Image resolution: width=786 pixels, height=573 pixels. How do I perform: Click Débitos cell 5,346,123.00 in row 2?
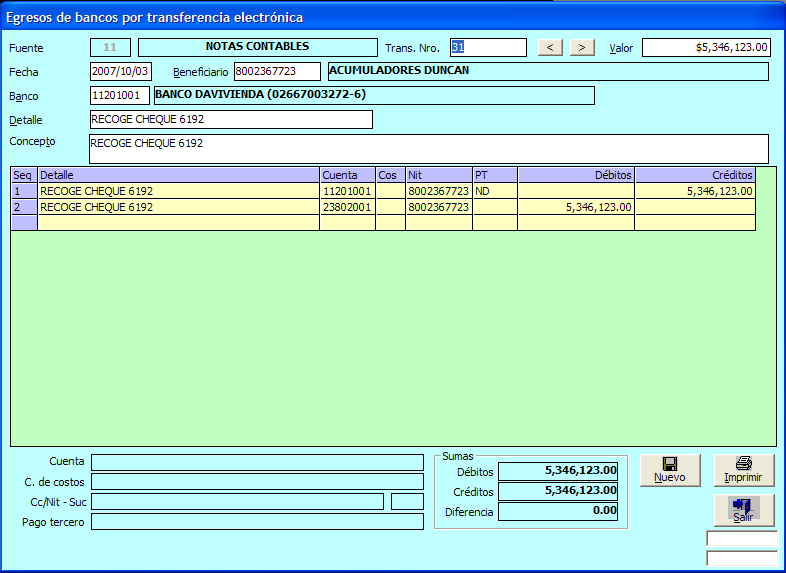(x=576, y=207)
